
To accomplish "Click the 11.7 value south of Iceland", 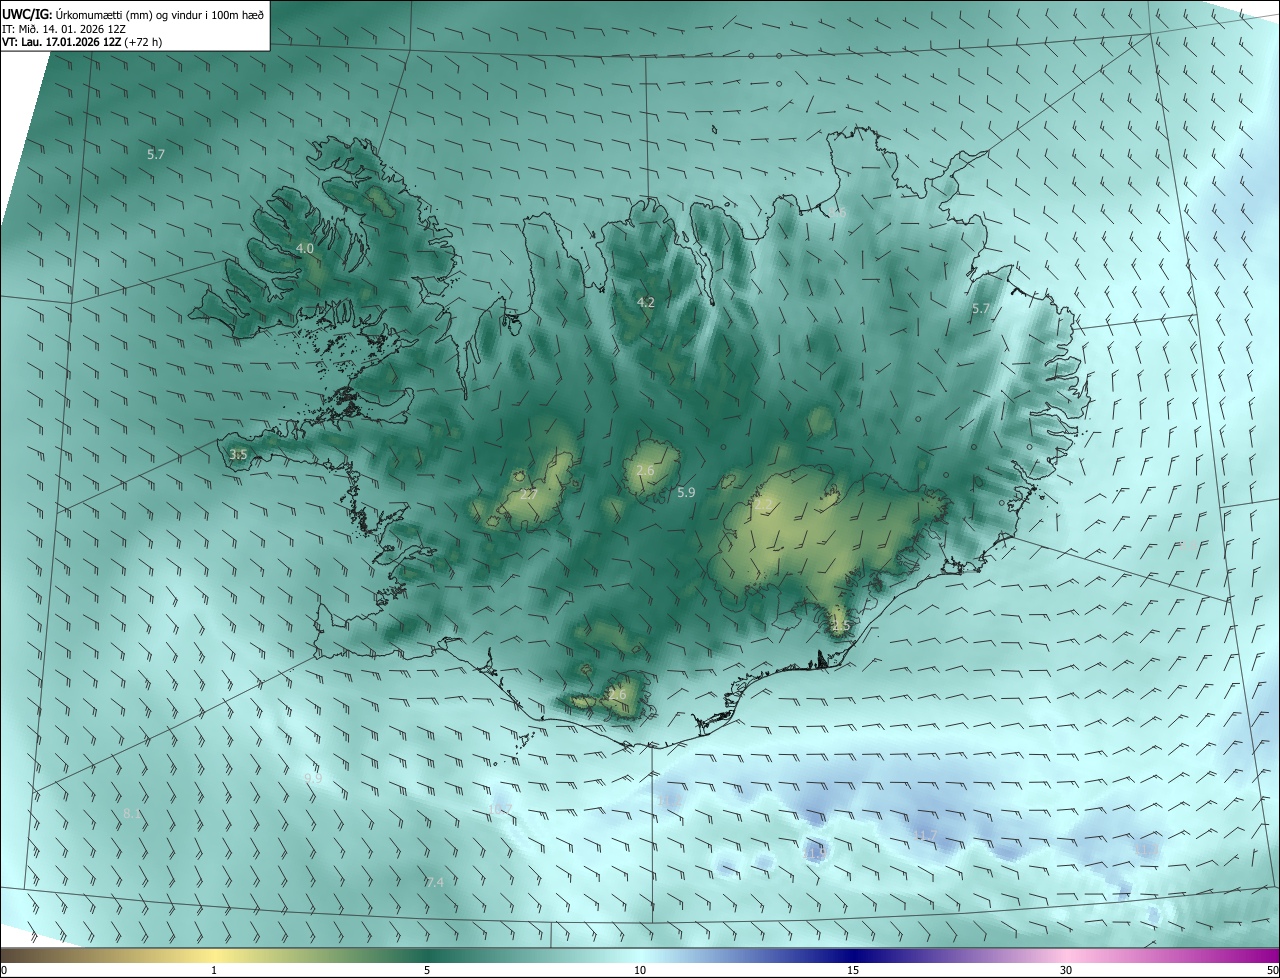I will pos(925,835).
